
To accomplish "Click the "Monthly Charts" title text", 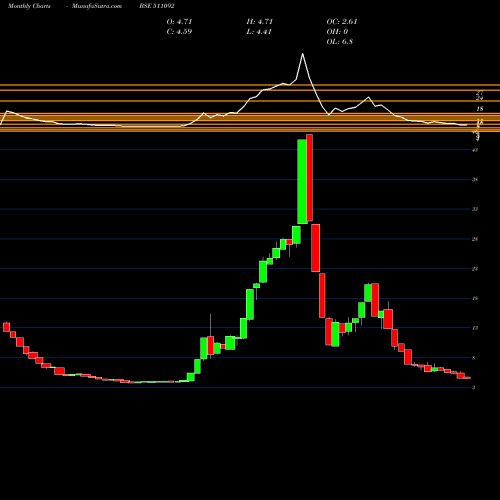I will (29, 6).
